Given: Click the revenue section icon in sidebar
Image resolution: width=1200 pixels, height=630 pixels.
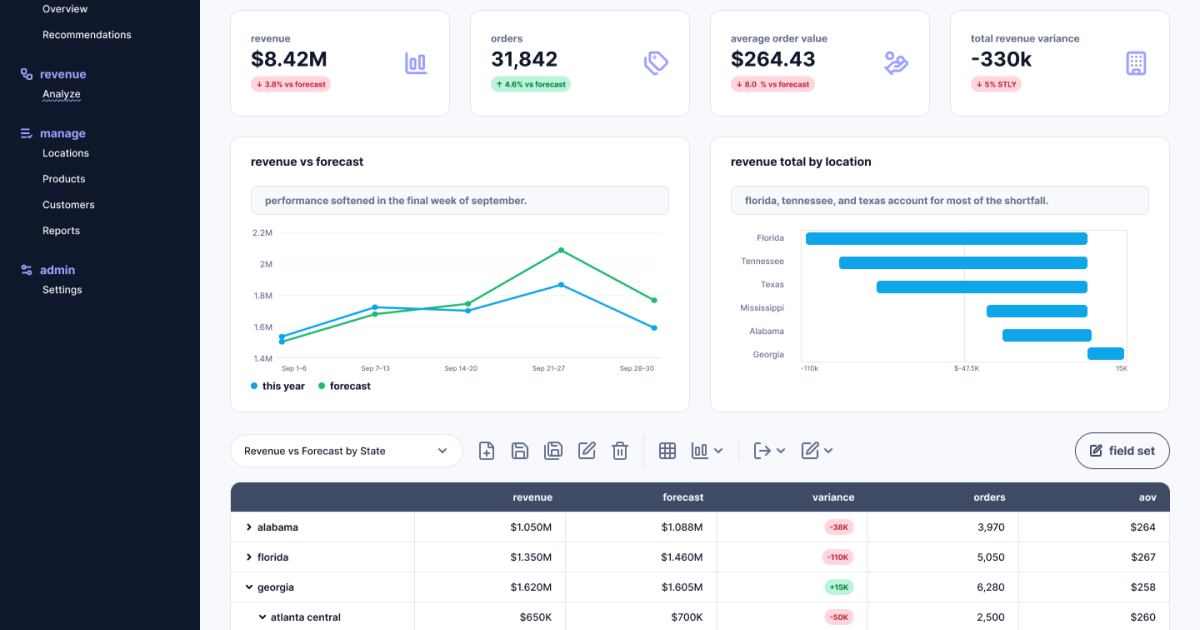Looking at the screenshot, I should pyautogui.click(x=27, y=74).
